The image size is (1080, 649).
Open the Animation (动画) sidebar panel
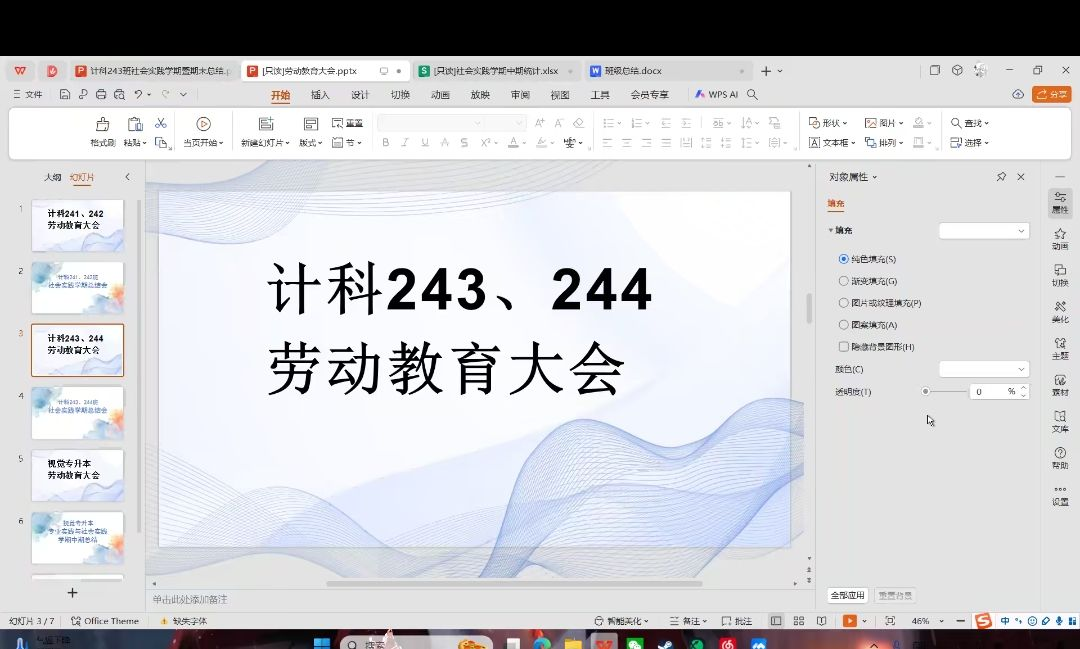coord(1060,237)
